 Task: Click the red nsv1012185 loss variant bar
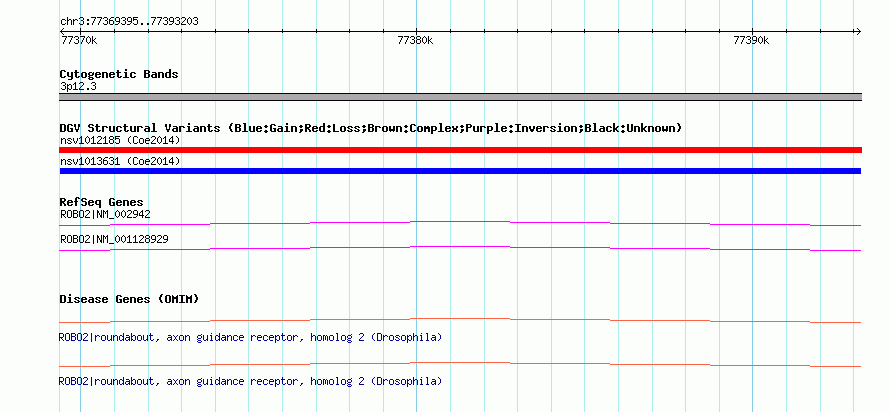[x=460, y=150]
